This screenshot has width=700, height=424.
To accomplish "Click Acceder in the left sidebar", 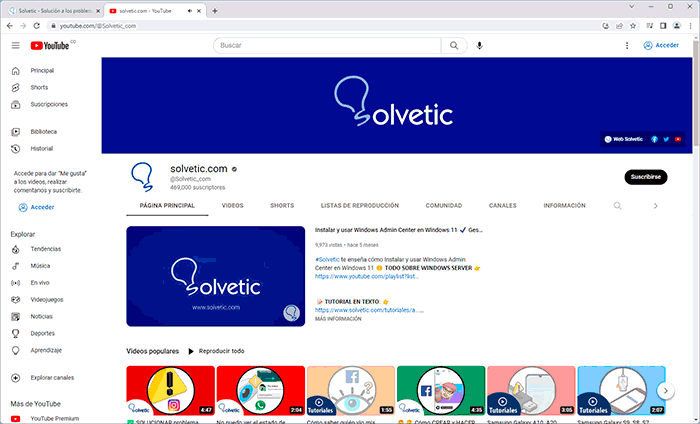I will coord(37,208).
